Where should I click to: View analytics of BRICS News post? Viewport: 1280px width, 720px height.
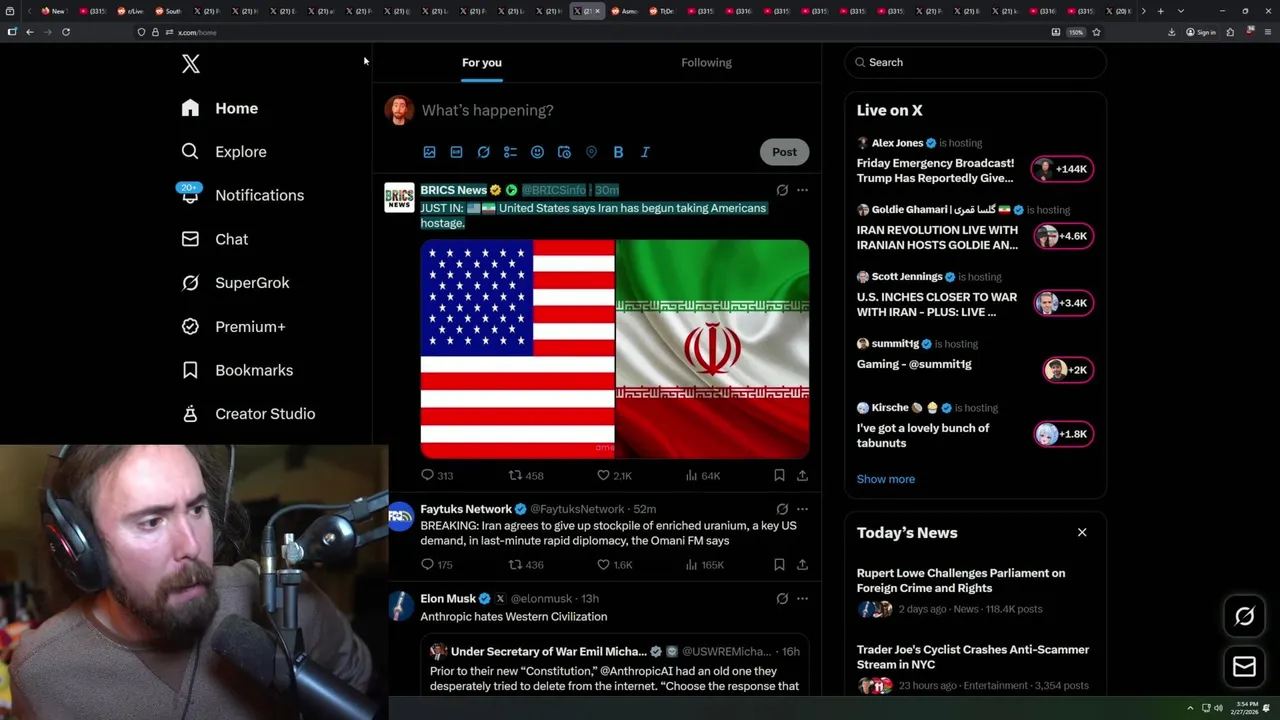pos(702,476)
